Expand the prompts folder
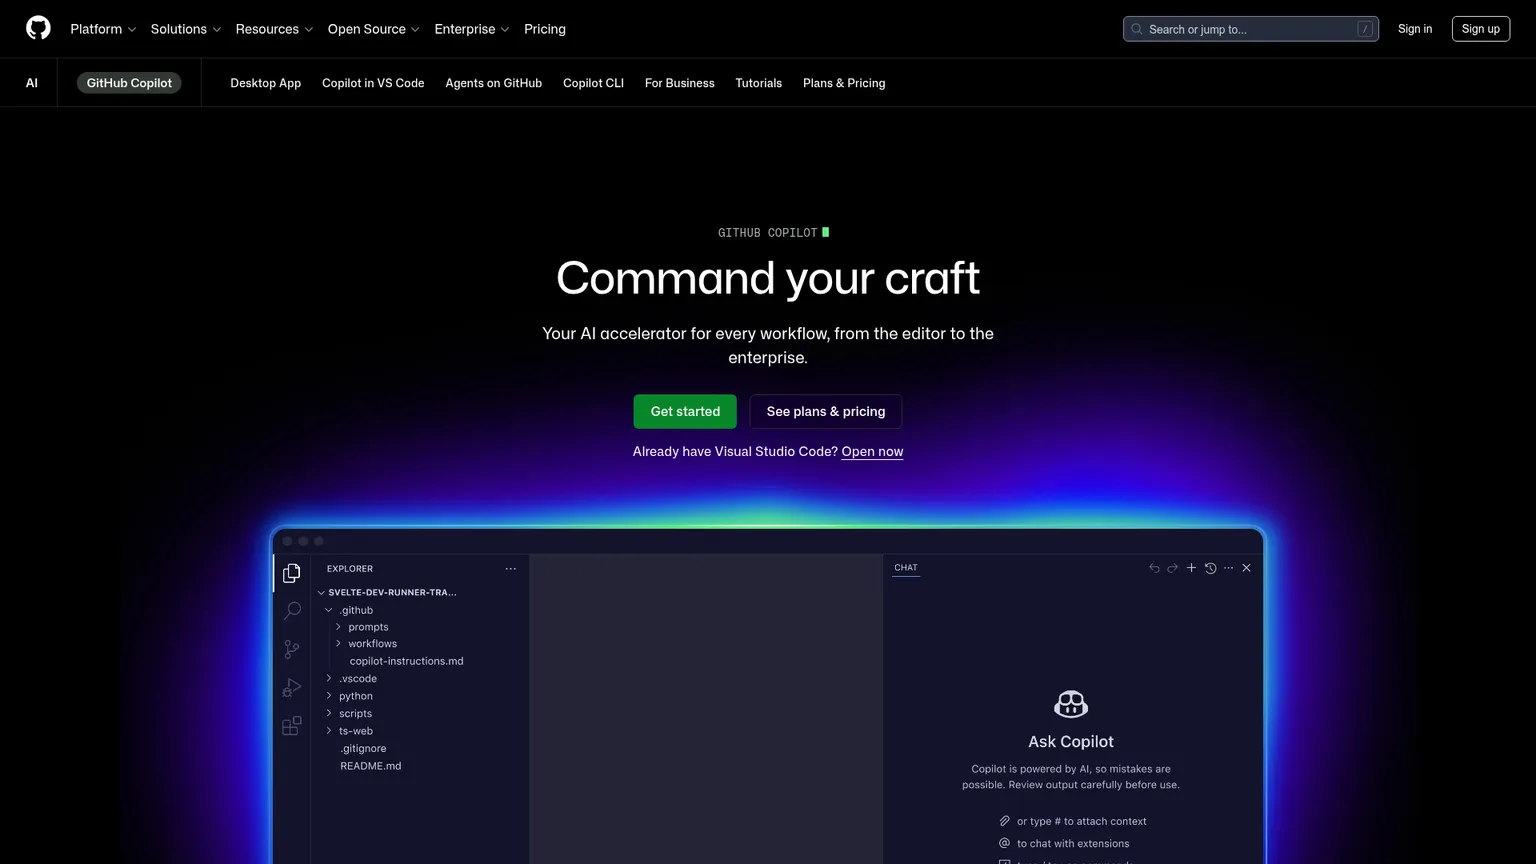1536x864 pixels. tap(338, 627)
